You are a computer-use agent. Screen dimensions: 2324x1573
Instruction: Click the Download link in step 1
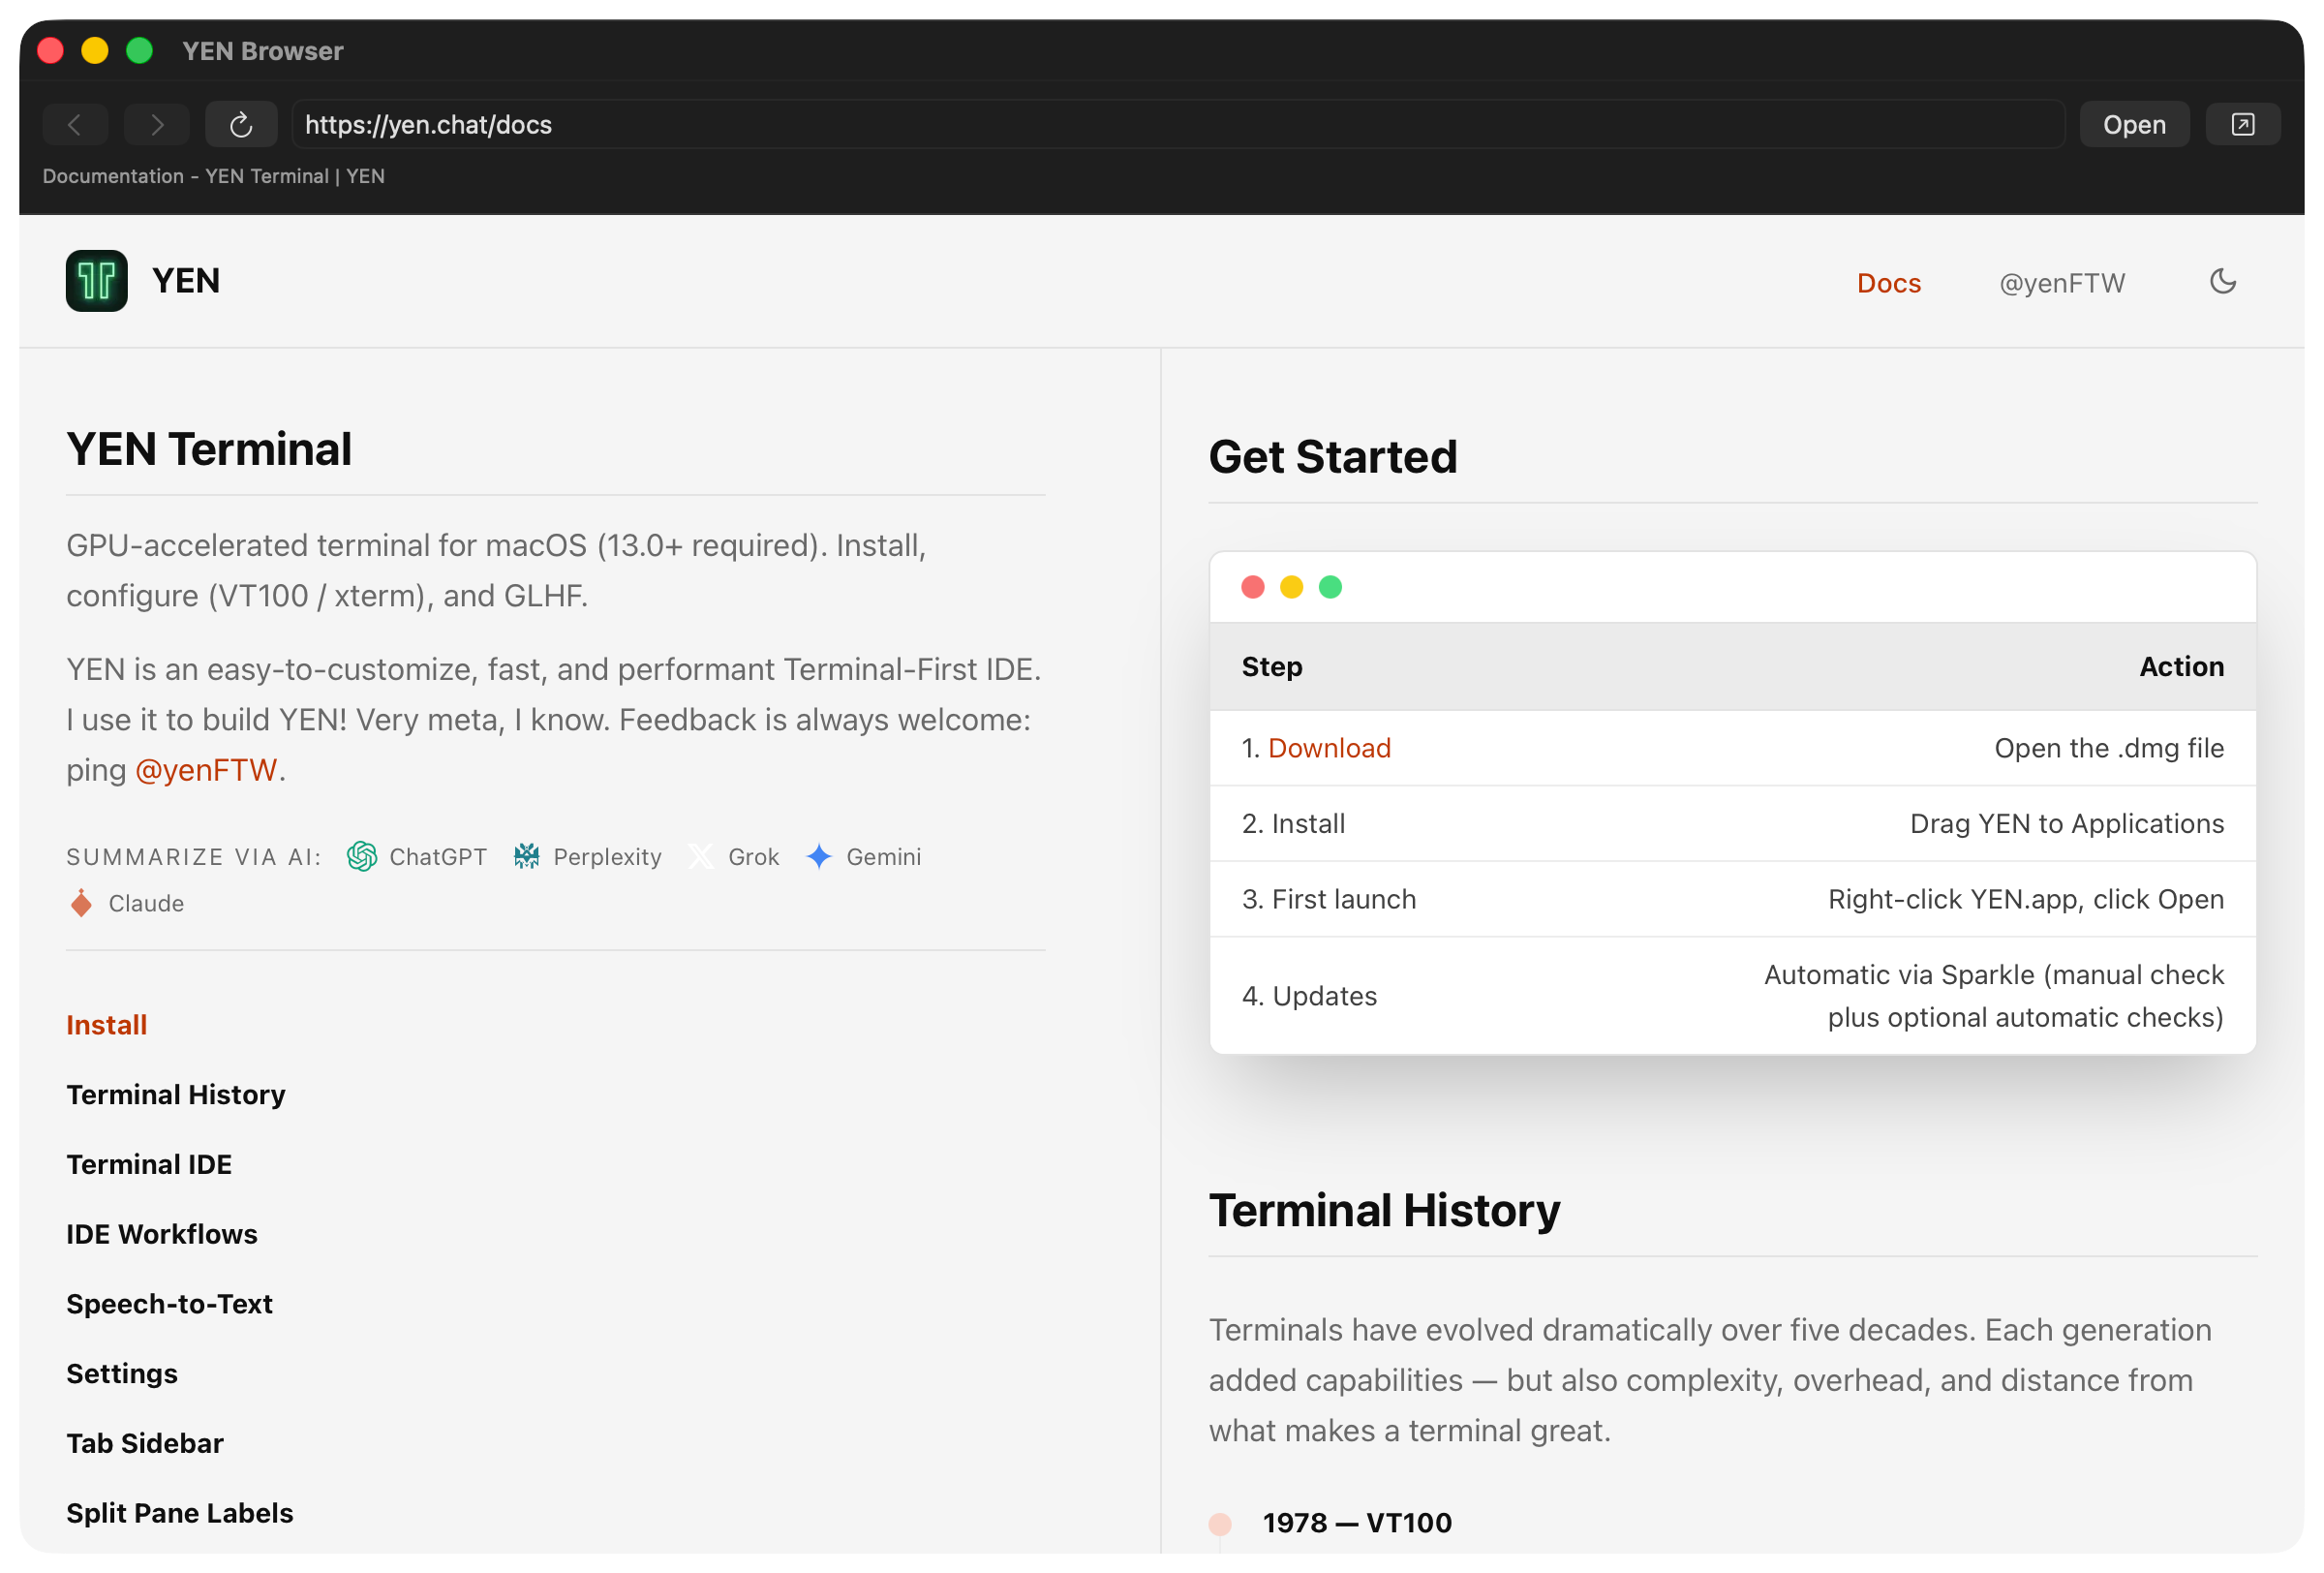tap(1328, 748)
